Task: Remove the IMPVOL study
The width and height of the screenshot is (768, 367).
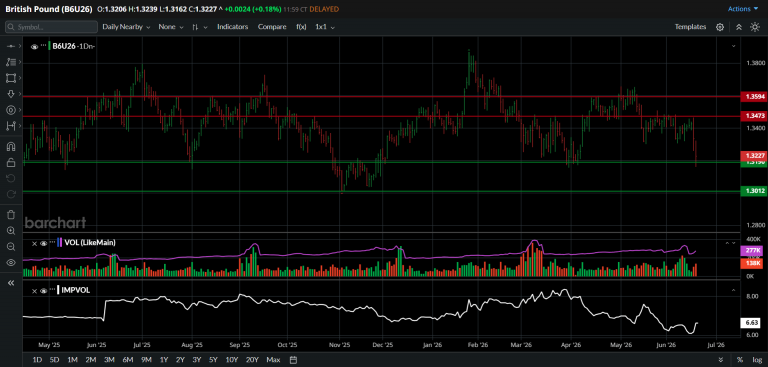Action: pos(34,291)
